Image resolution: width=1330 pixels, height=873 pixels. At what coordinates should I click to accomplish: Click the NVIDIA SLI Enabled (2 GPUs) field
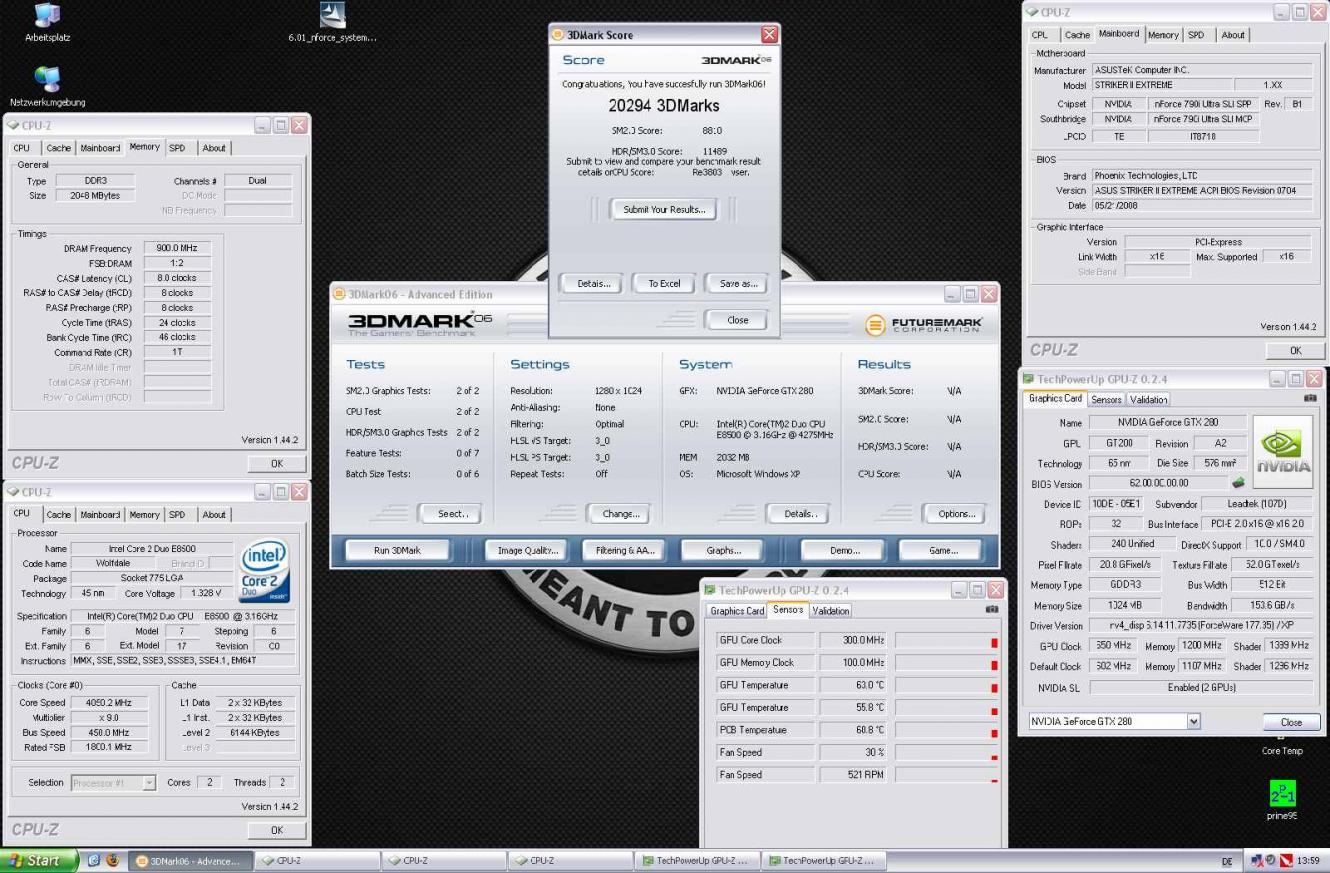tap(1200, 688)
